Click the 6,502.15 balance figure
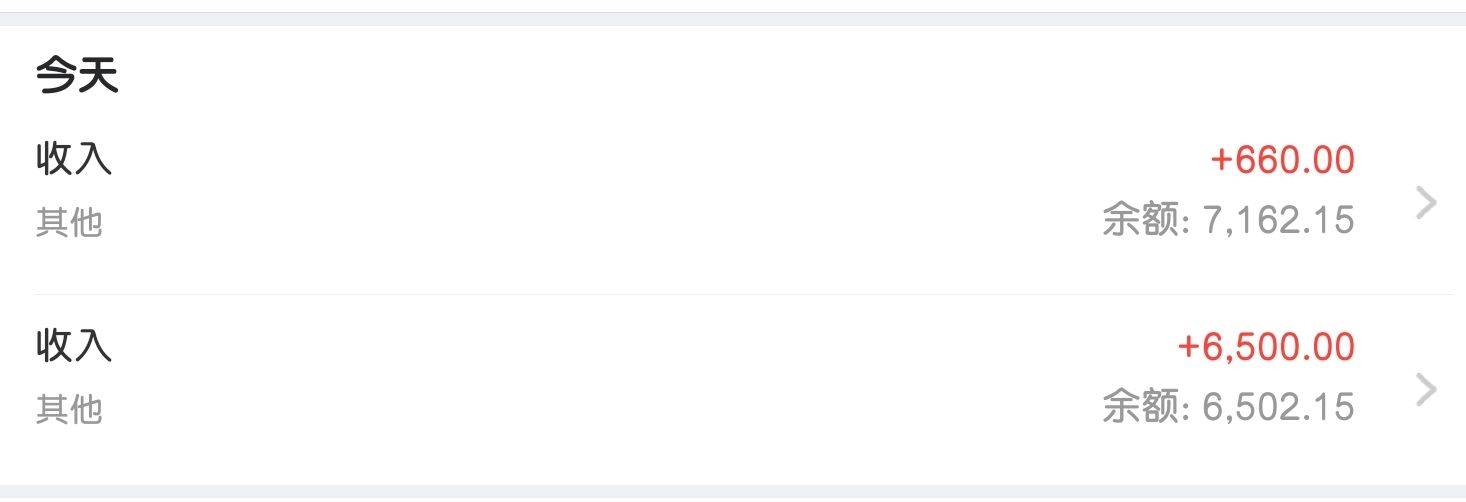 point(1279,406)
